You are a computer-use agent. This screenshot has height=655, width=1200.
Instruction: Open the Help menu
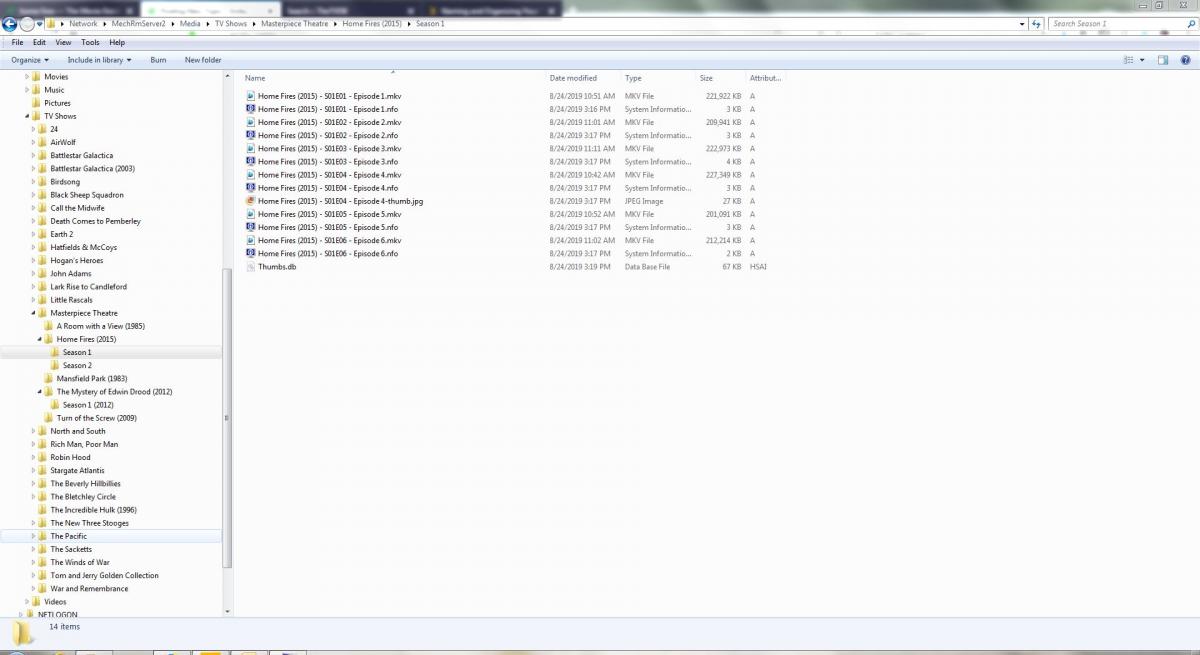[117, 43]
